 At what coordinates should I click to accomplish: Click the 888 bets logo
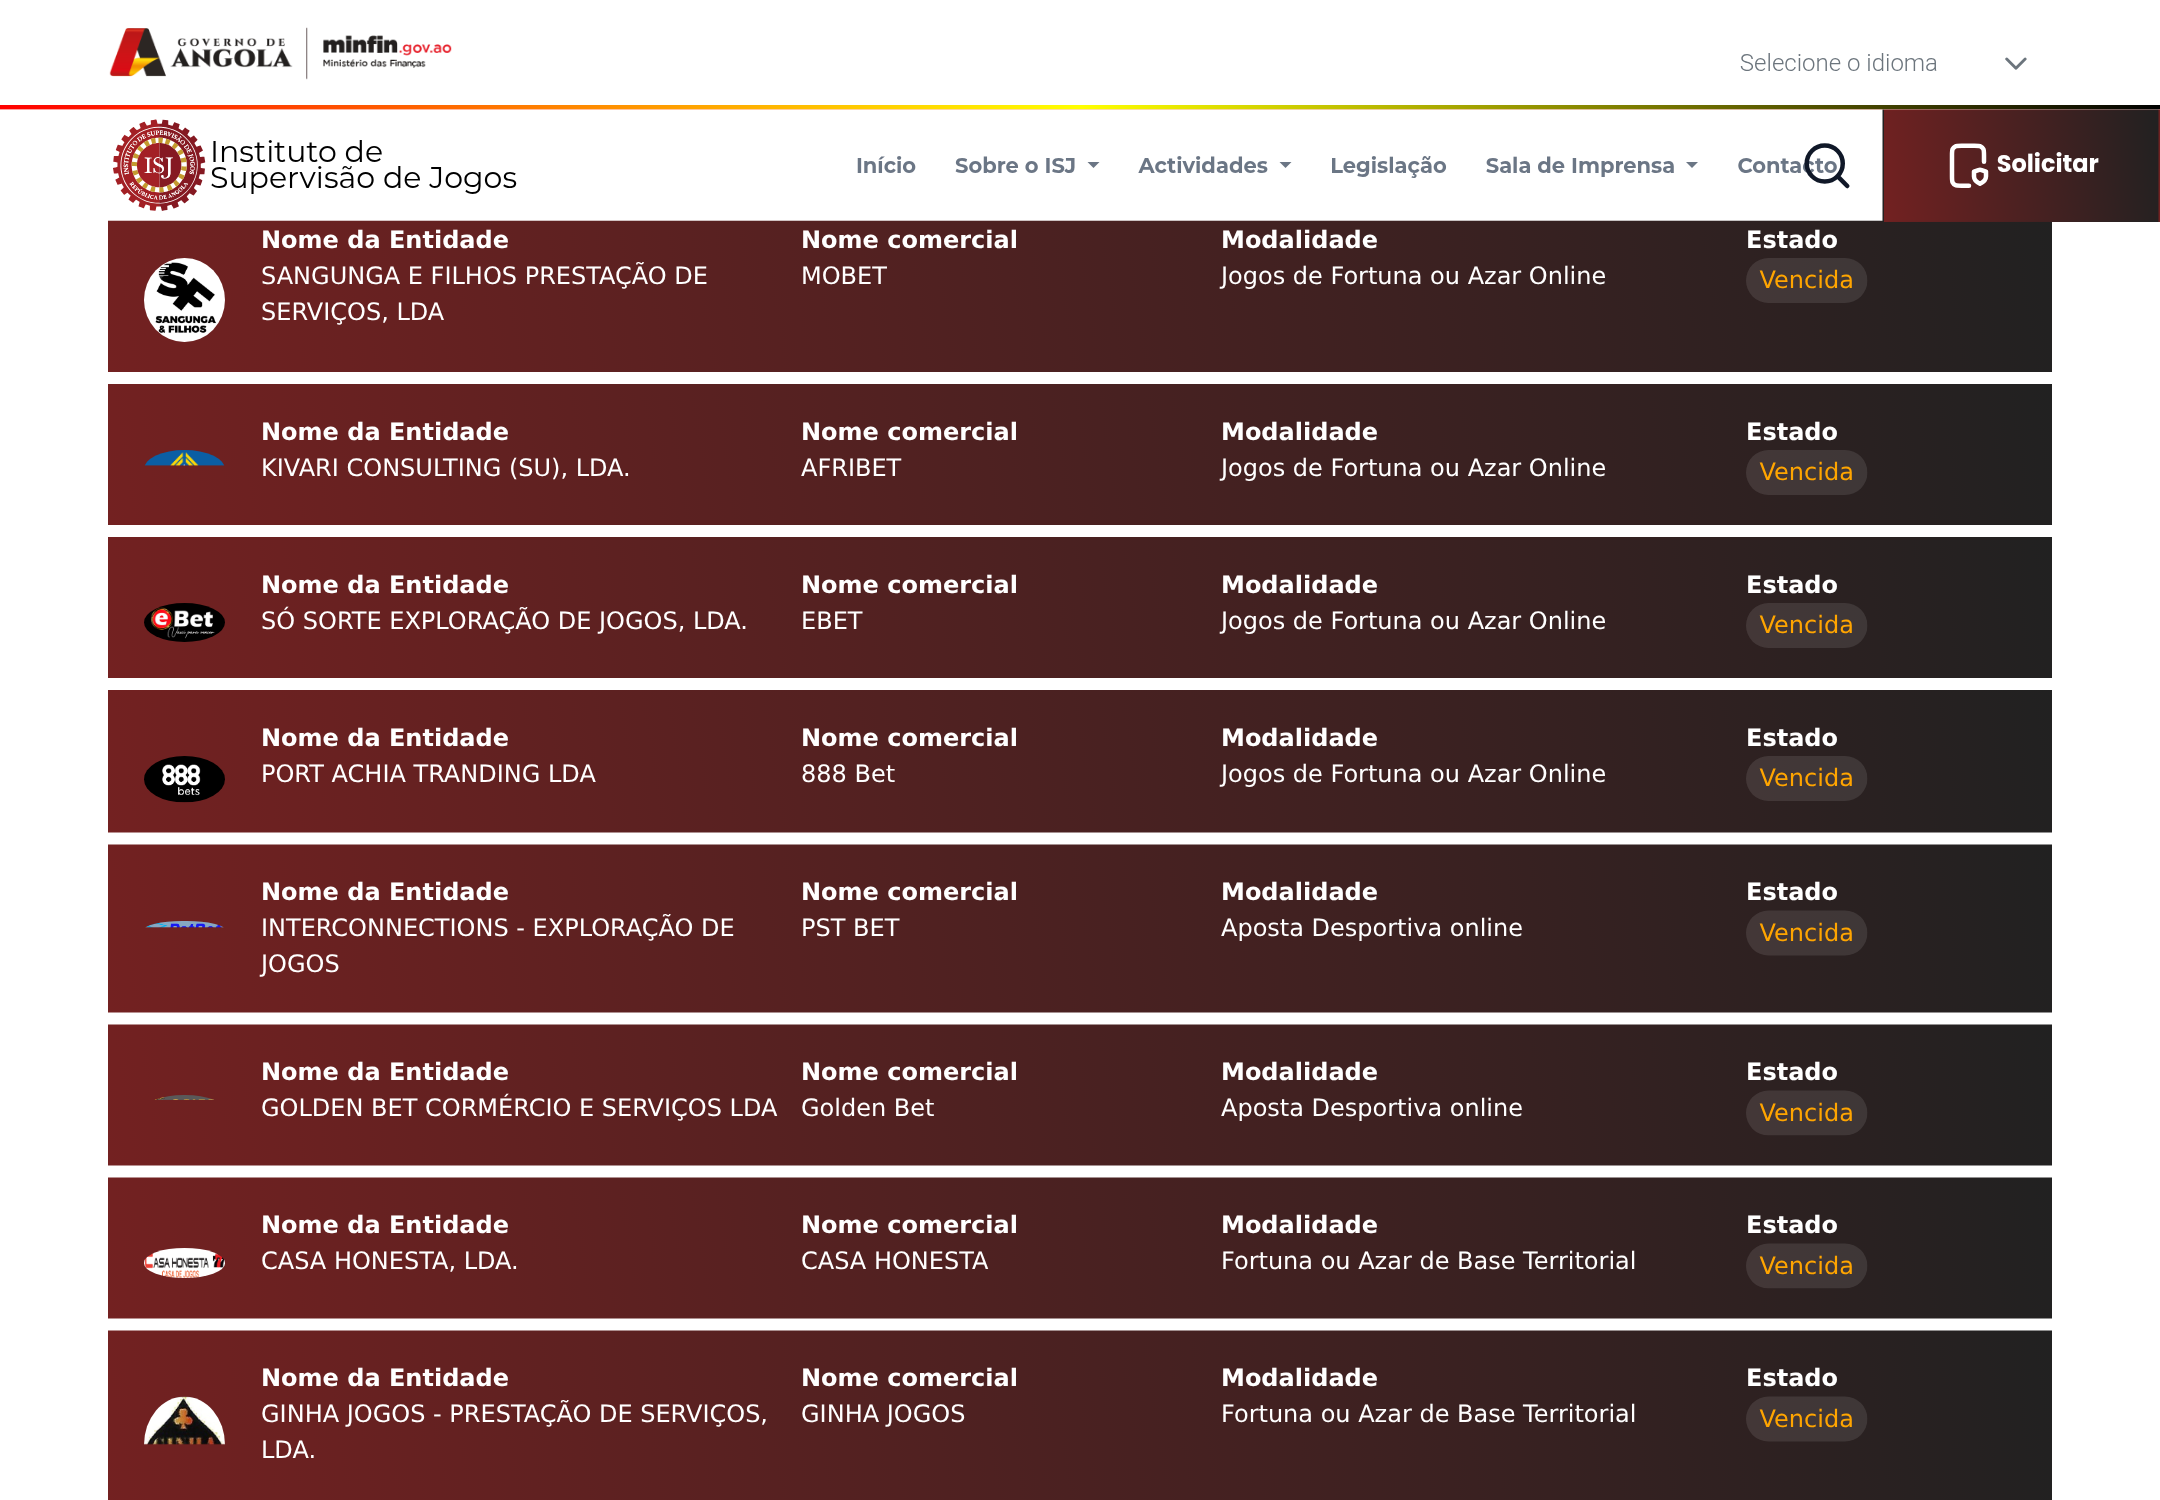point(184,778)
